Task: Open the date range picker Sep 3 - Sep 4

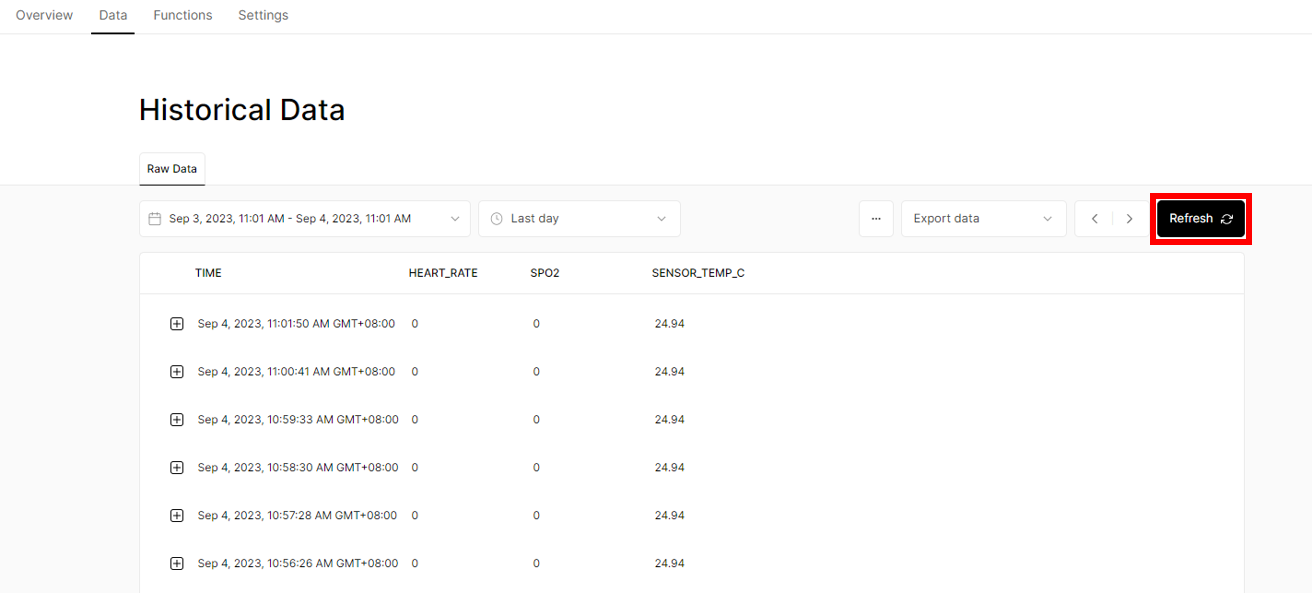Action: (305, 218)
